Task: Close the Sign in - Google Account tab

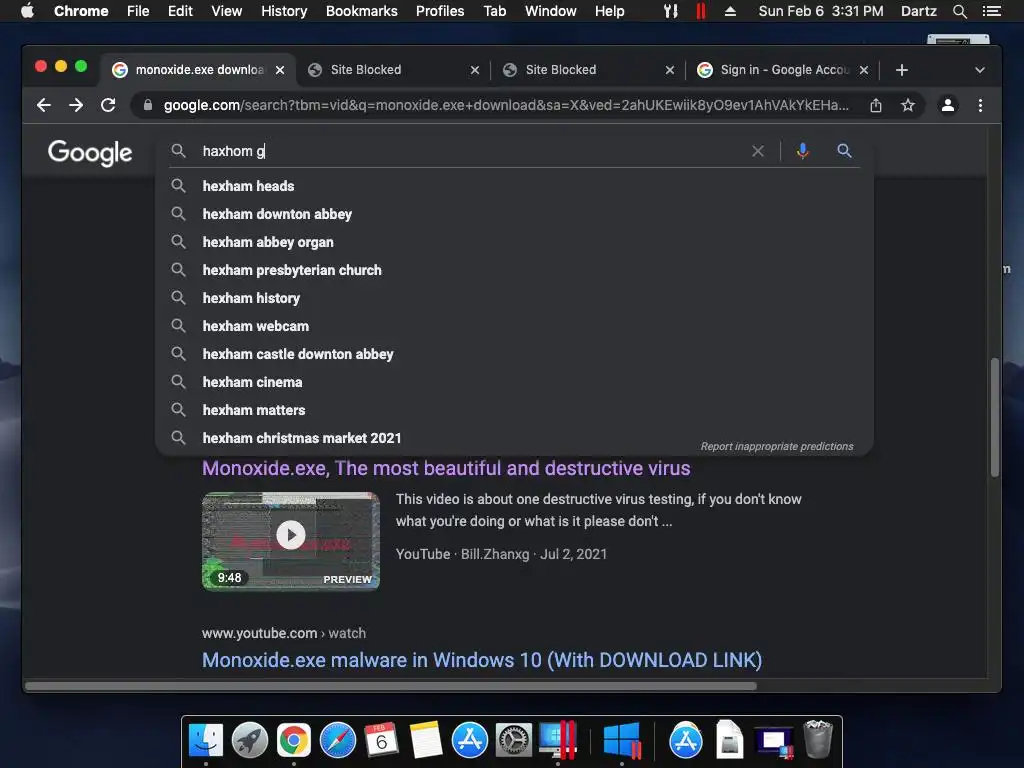Action: tap(864, 70)
